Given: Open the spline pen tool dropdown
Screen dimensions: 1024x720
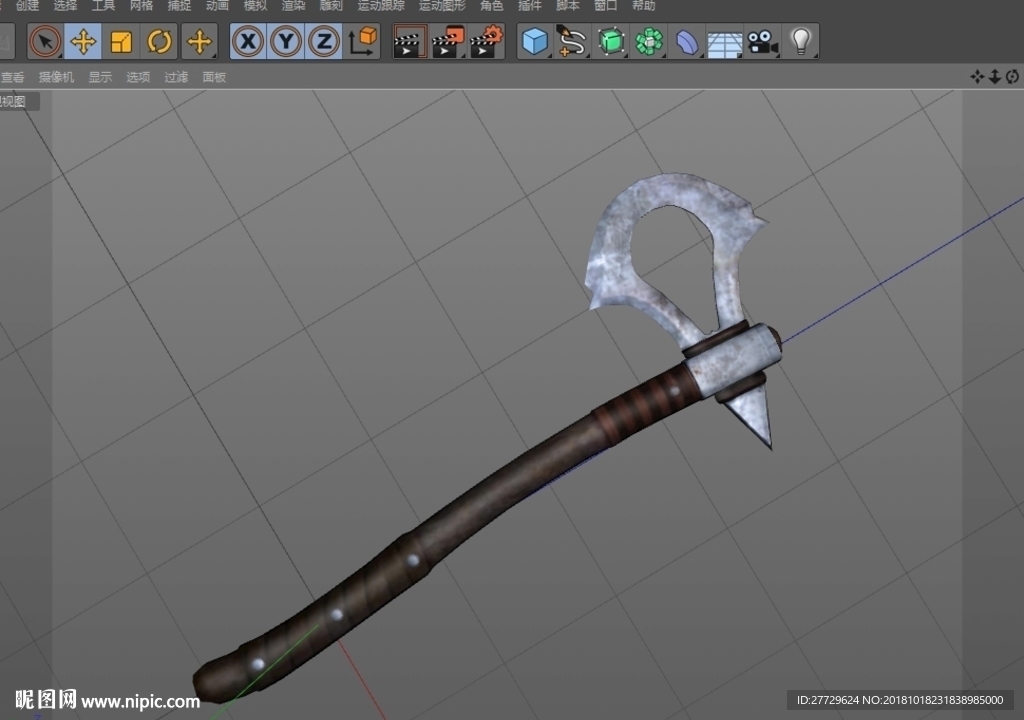Looking at the screenshot, I should click(573, 42).
